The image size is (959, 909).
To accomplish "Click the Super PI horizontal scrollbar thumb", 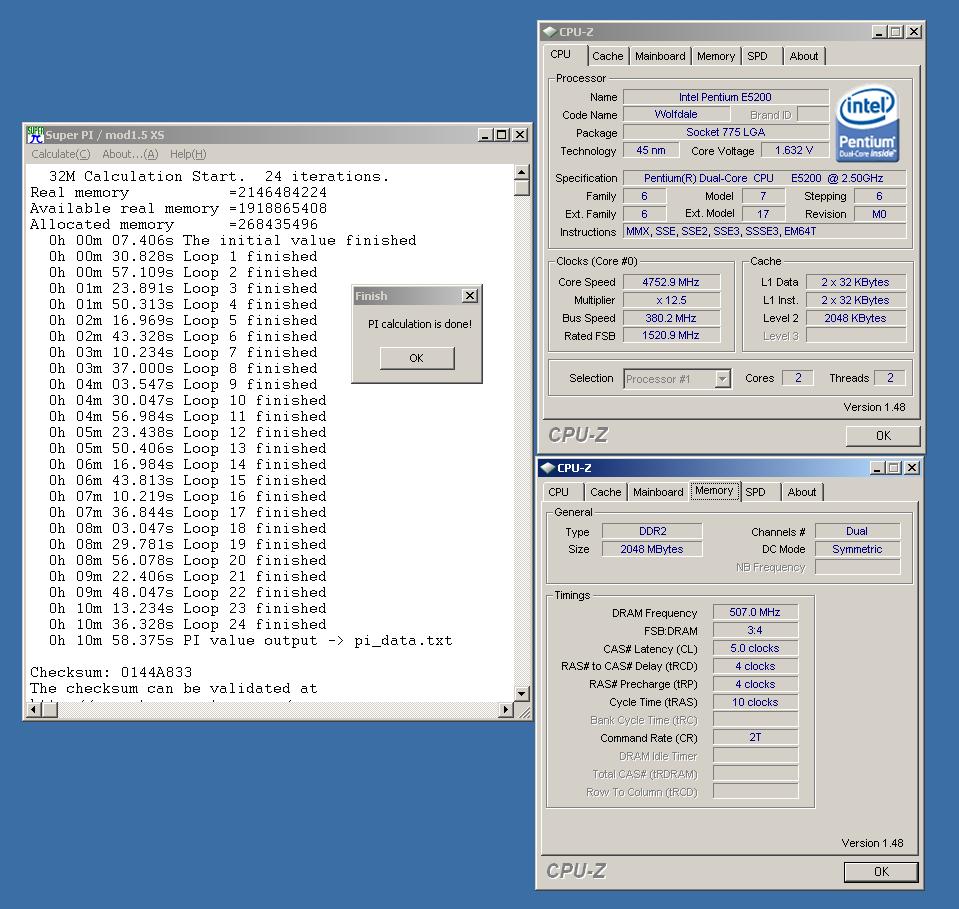I will 50,710.
